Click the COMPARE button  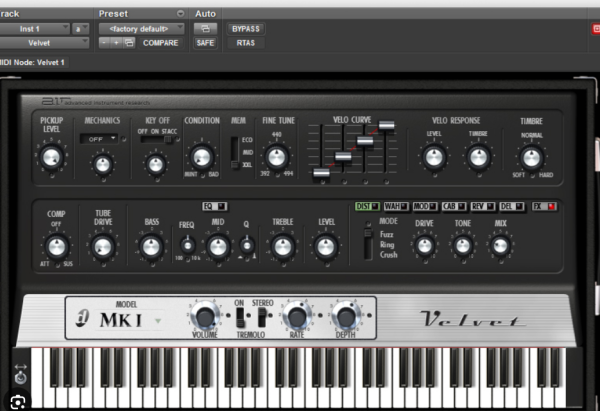pos(160,43)
